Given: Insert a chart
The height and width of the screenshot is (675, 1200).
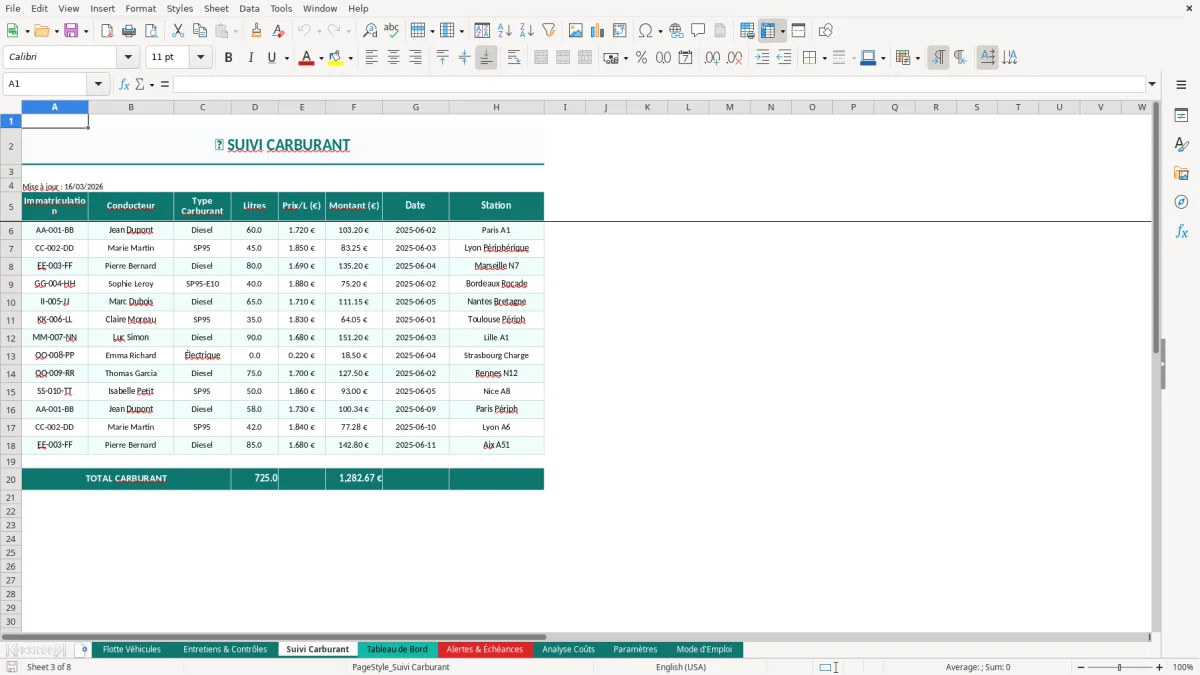Looking at the screenshot, I should tap(598, 31).
